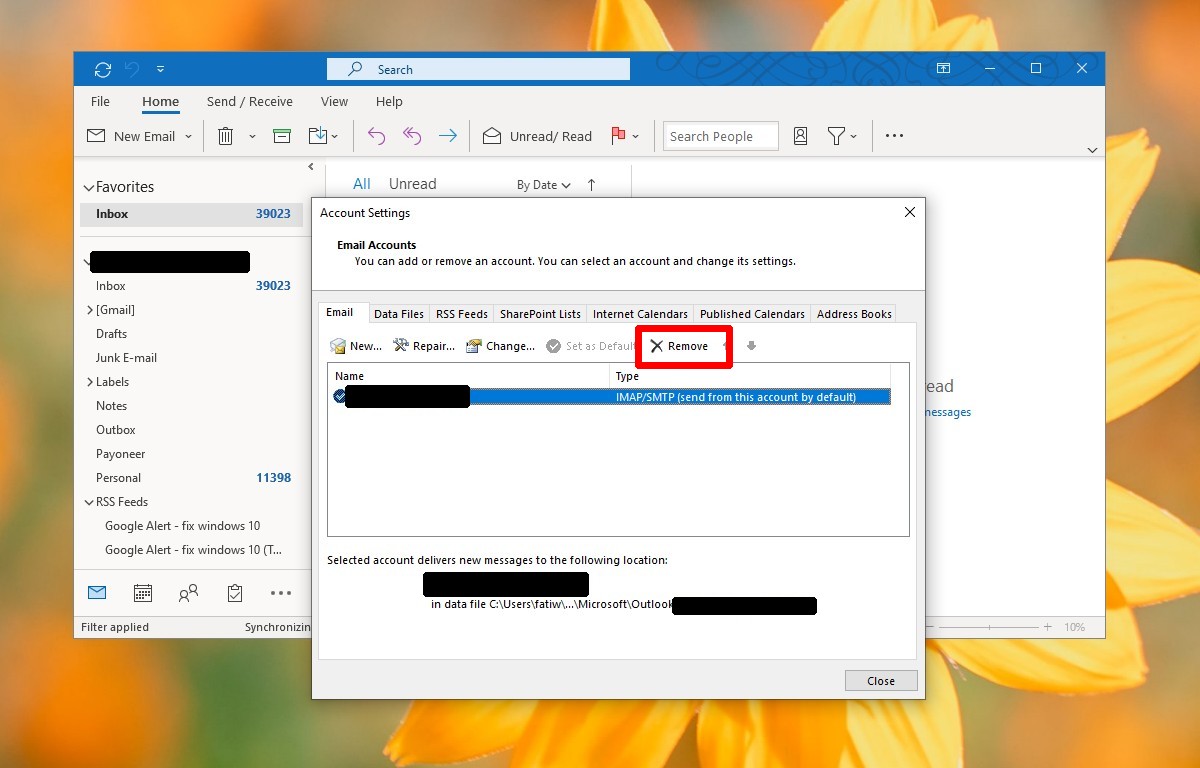
Task: Click the Forward arrow icon
Action: 448,136
